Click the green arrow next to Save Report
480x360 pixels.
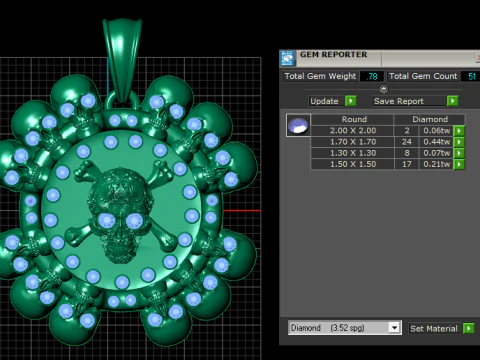(x=453, y=101)
